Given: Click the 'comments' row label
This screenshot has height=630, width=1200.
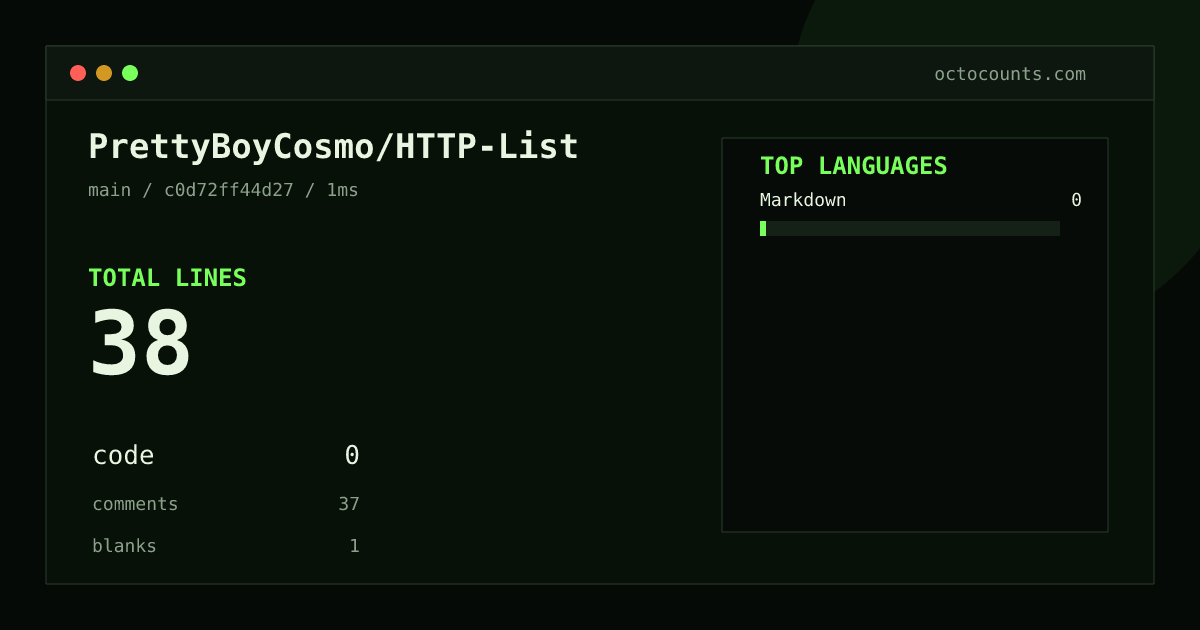Looking at the screenshot, I should pos(135,504).
